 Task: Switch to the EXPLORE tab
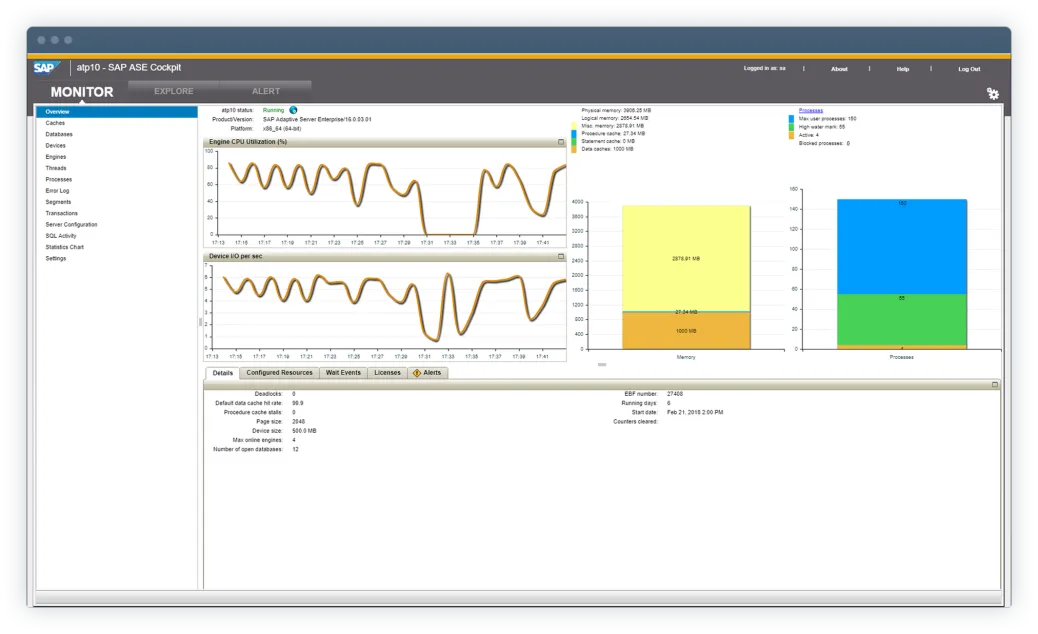(x=172, y=90)
